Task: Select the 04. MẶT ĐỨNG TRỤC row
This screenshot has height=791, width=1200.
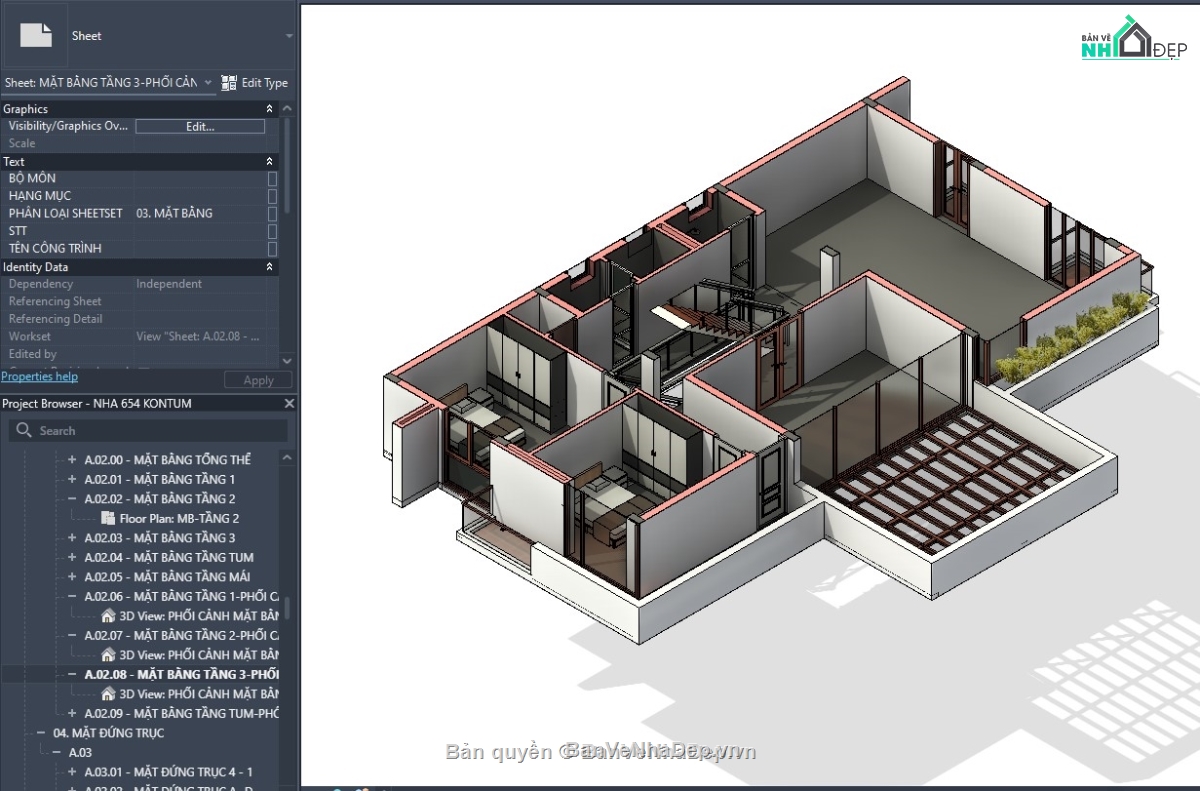Action: (x=109, y=733)
